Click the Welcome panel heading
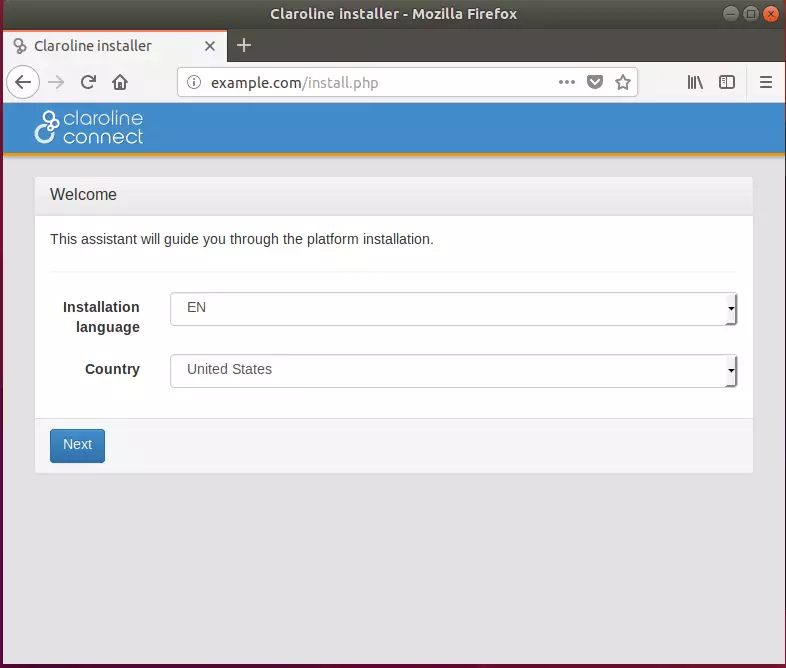 coord(83,194)
